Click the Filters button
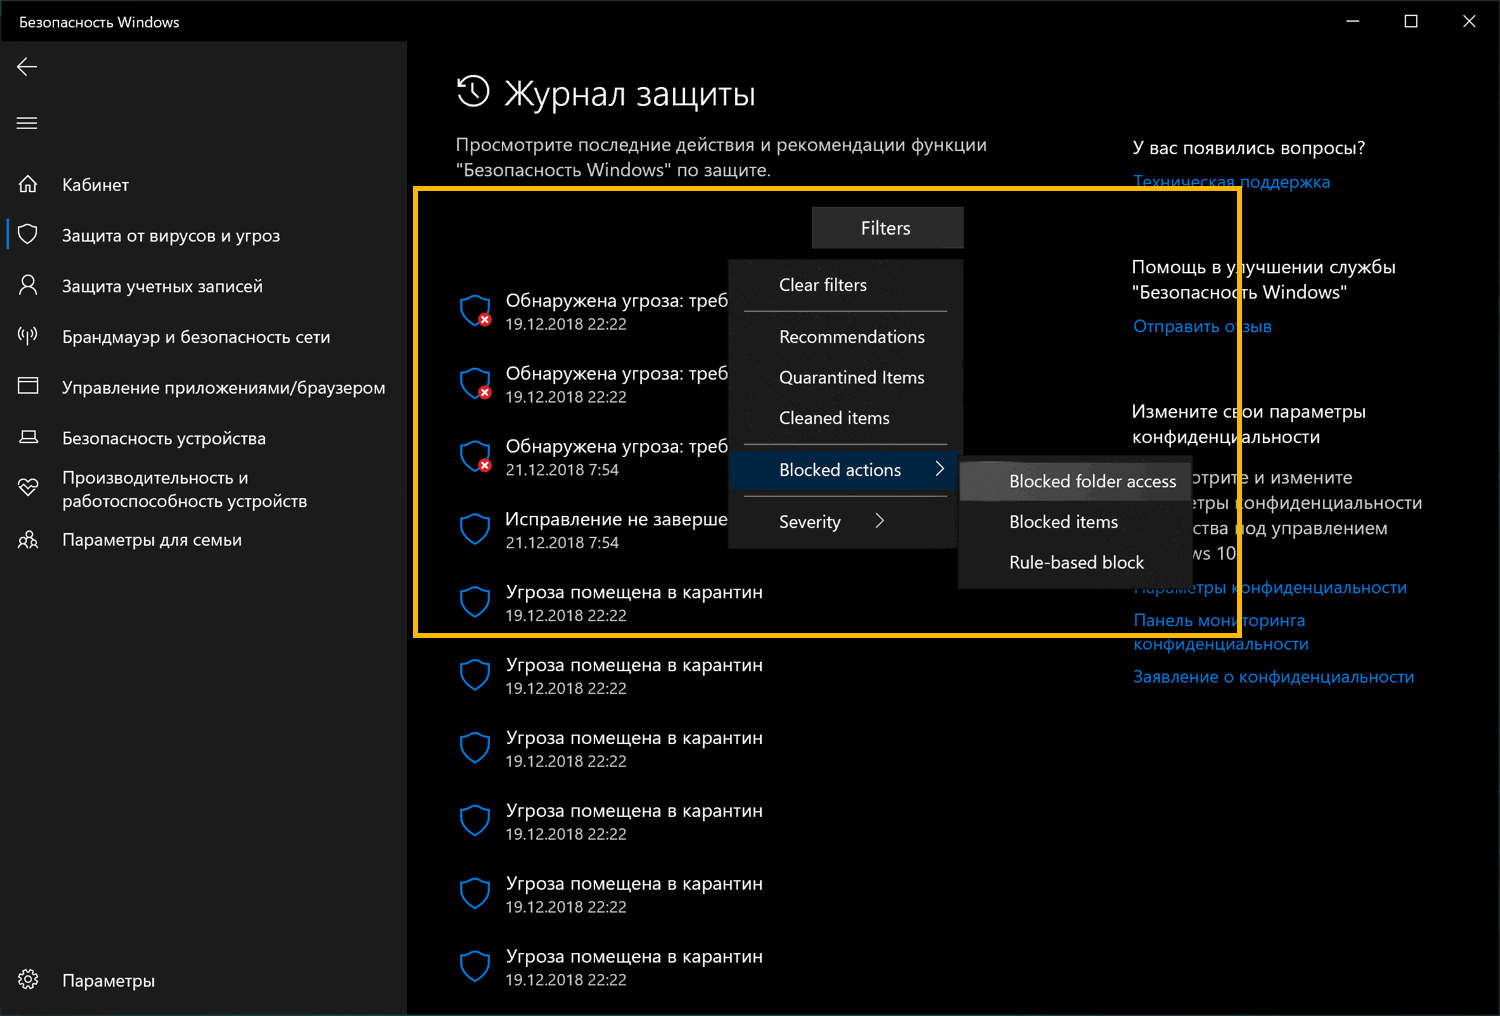 pos(887,228)
